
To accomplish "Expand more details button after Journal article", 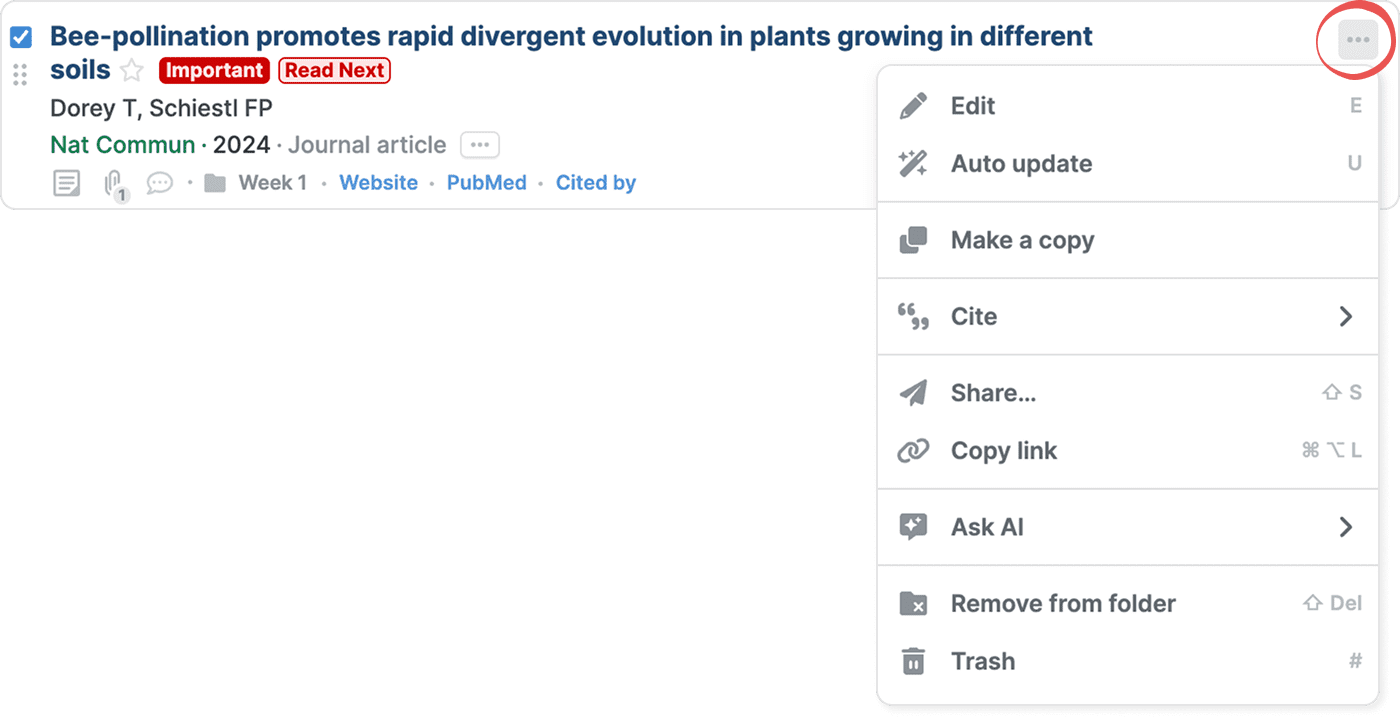I will (479, 146).
